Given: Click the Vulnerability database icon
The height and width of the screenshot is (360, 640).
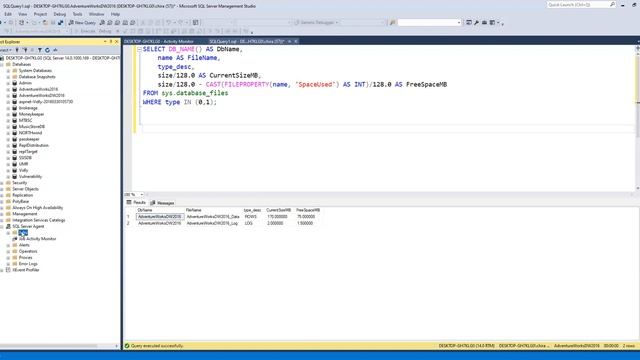Looking at the screenshot, I should (x=15, y=176).
